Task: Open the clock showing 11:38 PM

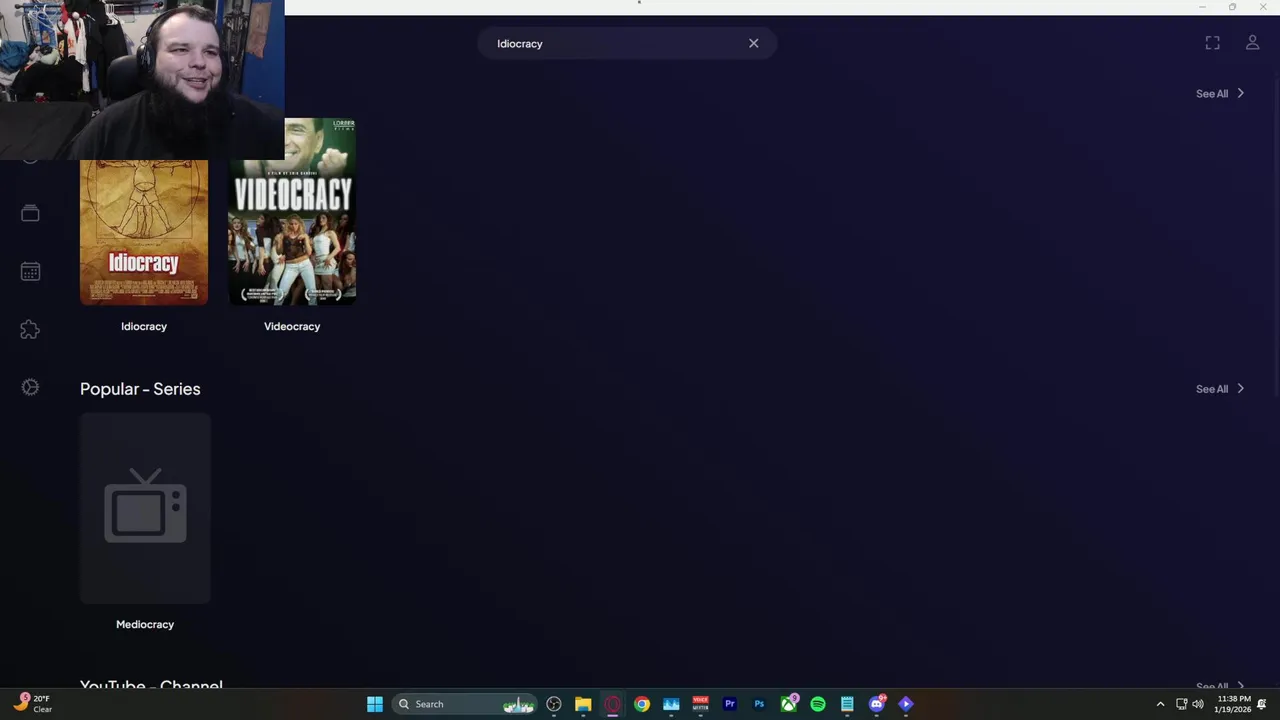Action: 1233,704
